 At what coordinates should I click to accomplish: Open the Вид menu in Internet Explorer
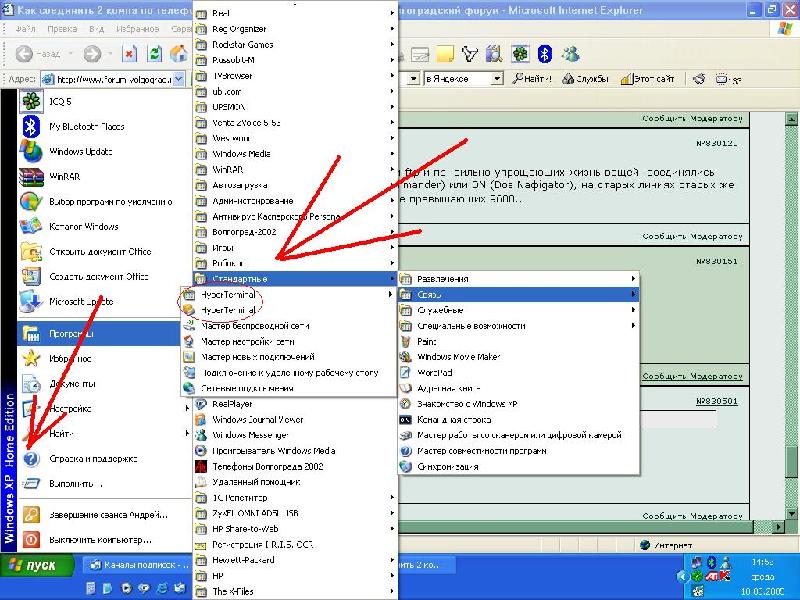[x=96, y=29]
